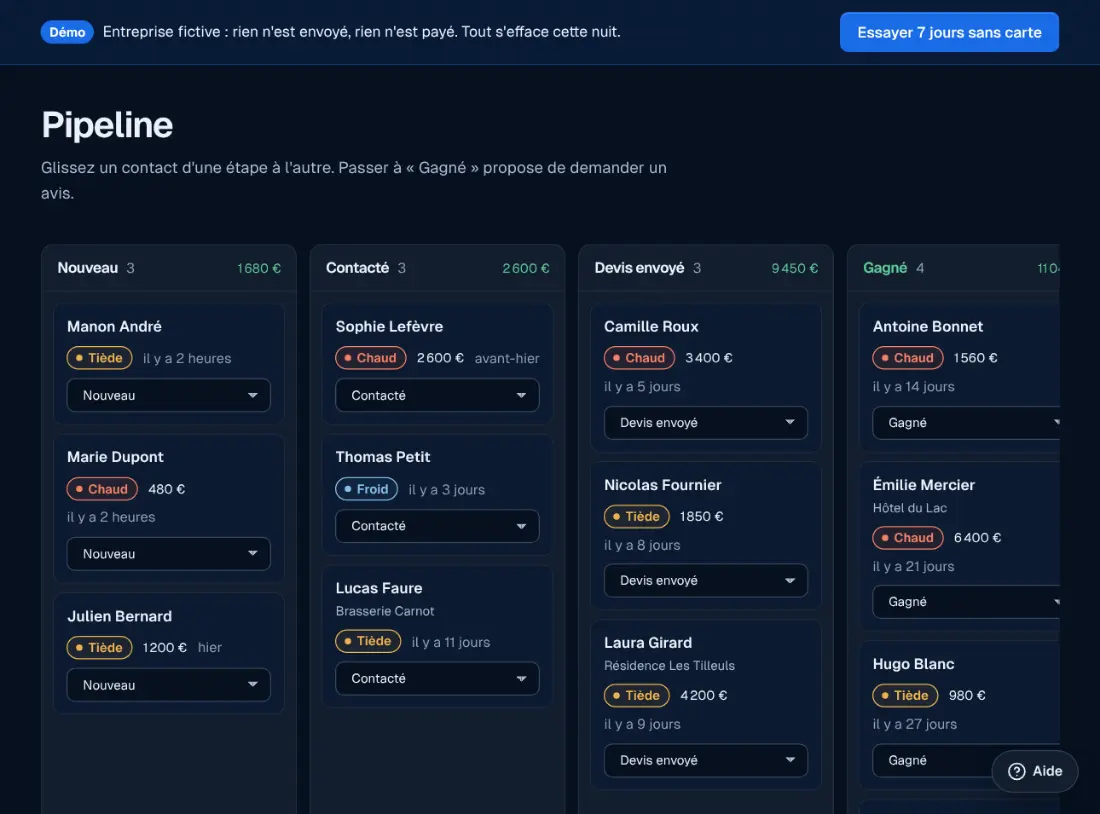Open Émilie Mercier's Gagné dropdown
The height and width of the screenshot is (814, 1100).
[x=965, y=601]
